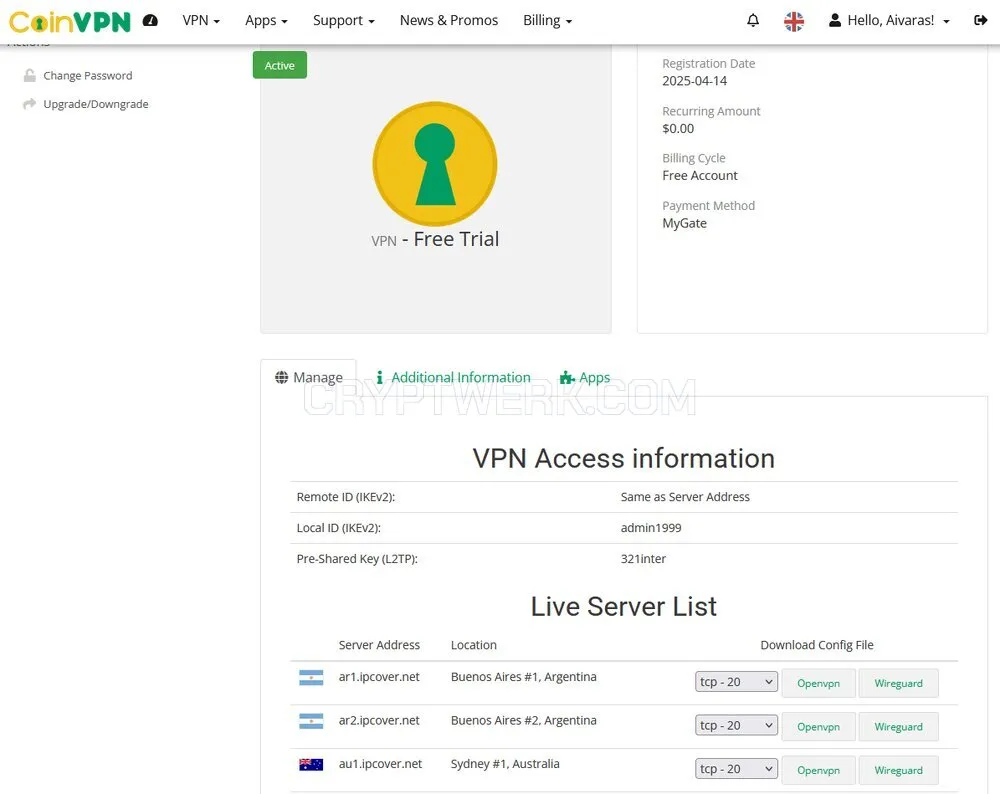
Task: Switch to the Manage tab
Action: (x=309, y=378)
